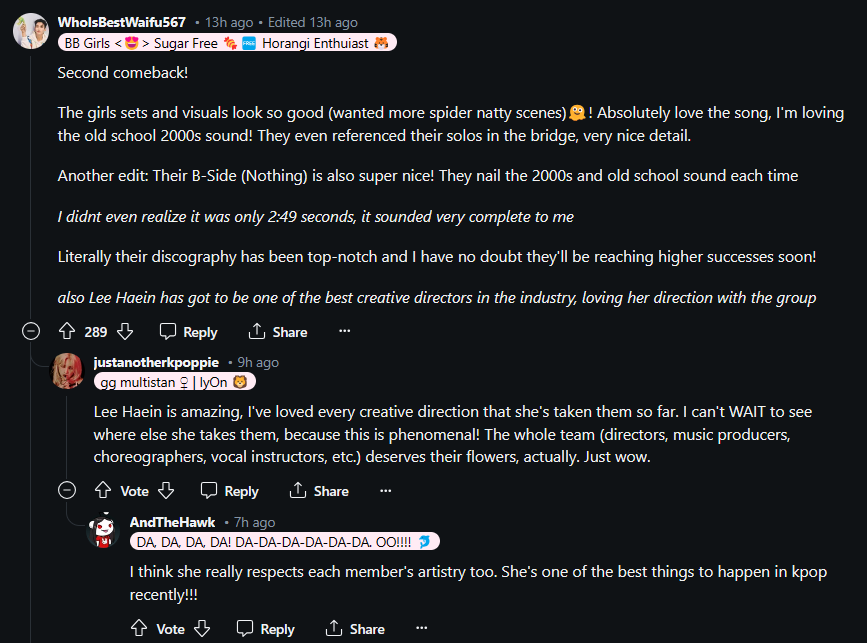The height and width of the screenshot is (643, 867).
Task: Collapse justanotherkpoppie's reply thread
Action: click(67, 490)
